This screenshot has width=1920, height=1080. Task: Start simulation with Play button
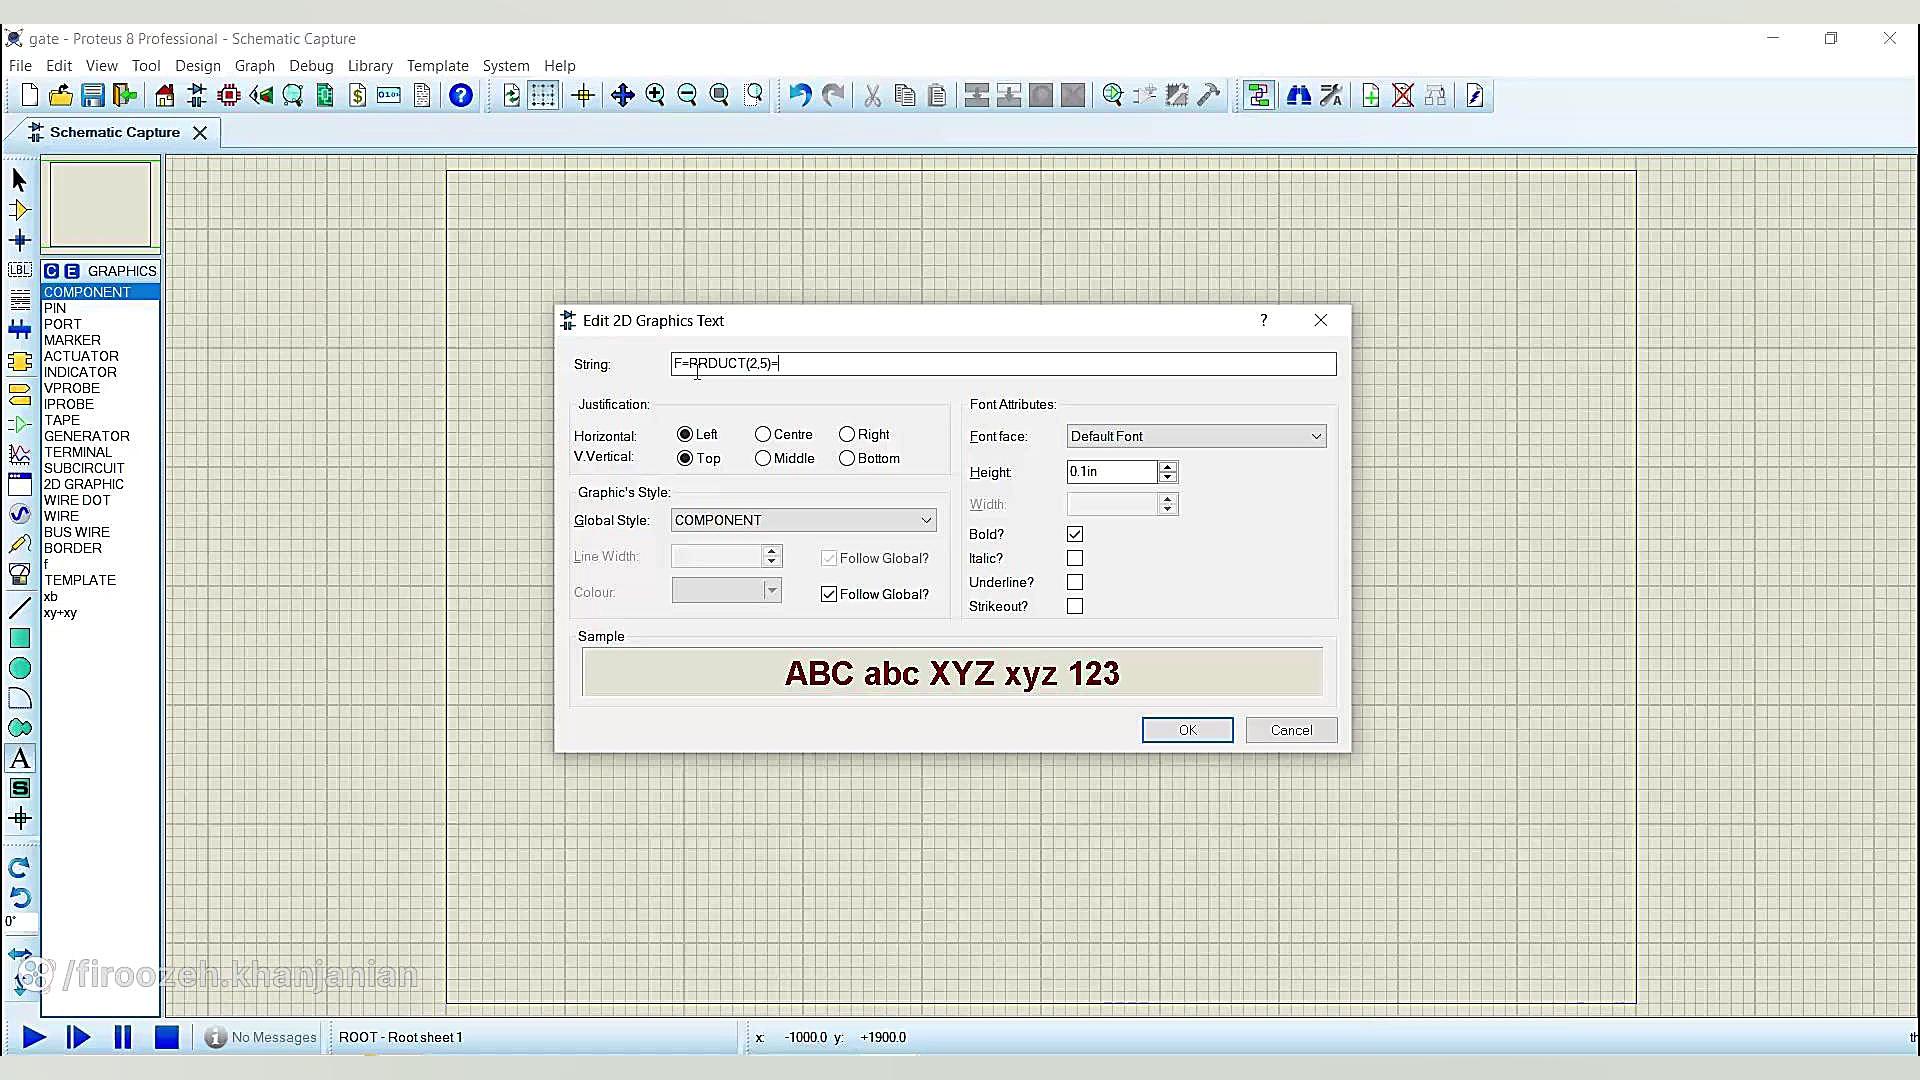pyautogui.click(x=34, y=1037)
